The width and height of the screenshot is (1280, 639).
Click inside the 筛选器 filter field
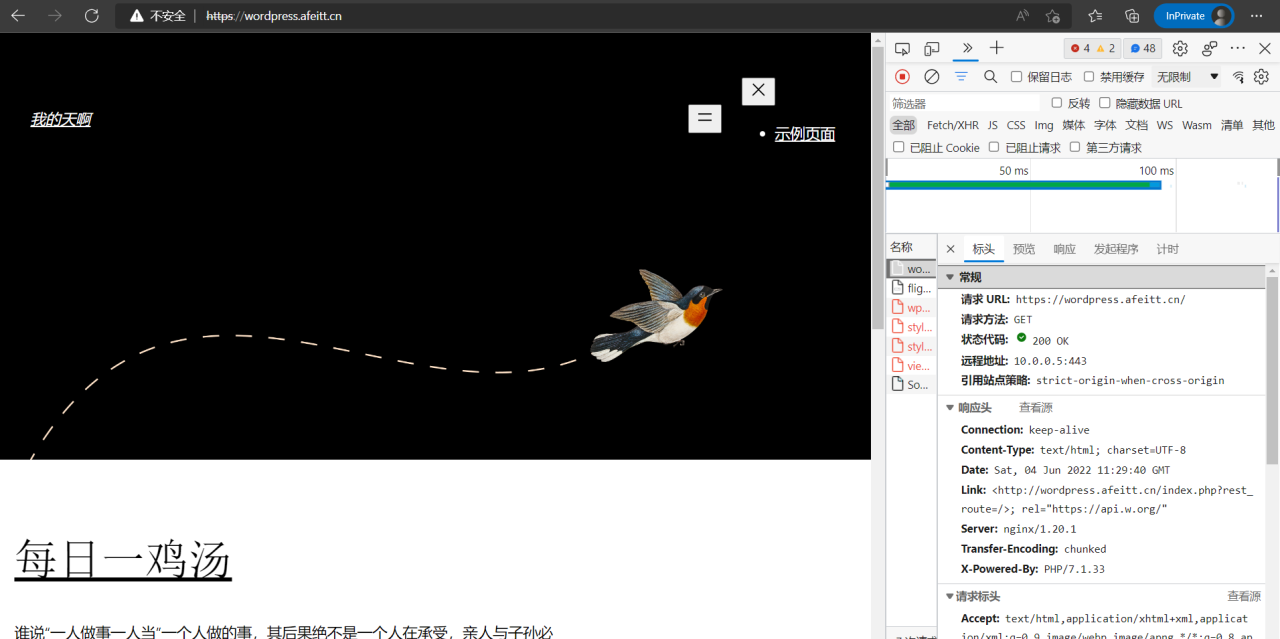point(964,103)
